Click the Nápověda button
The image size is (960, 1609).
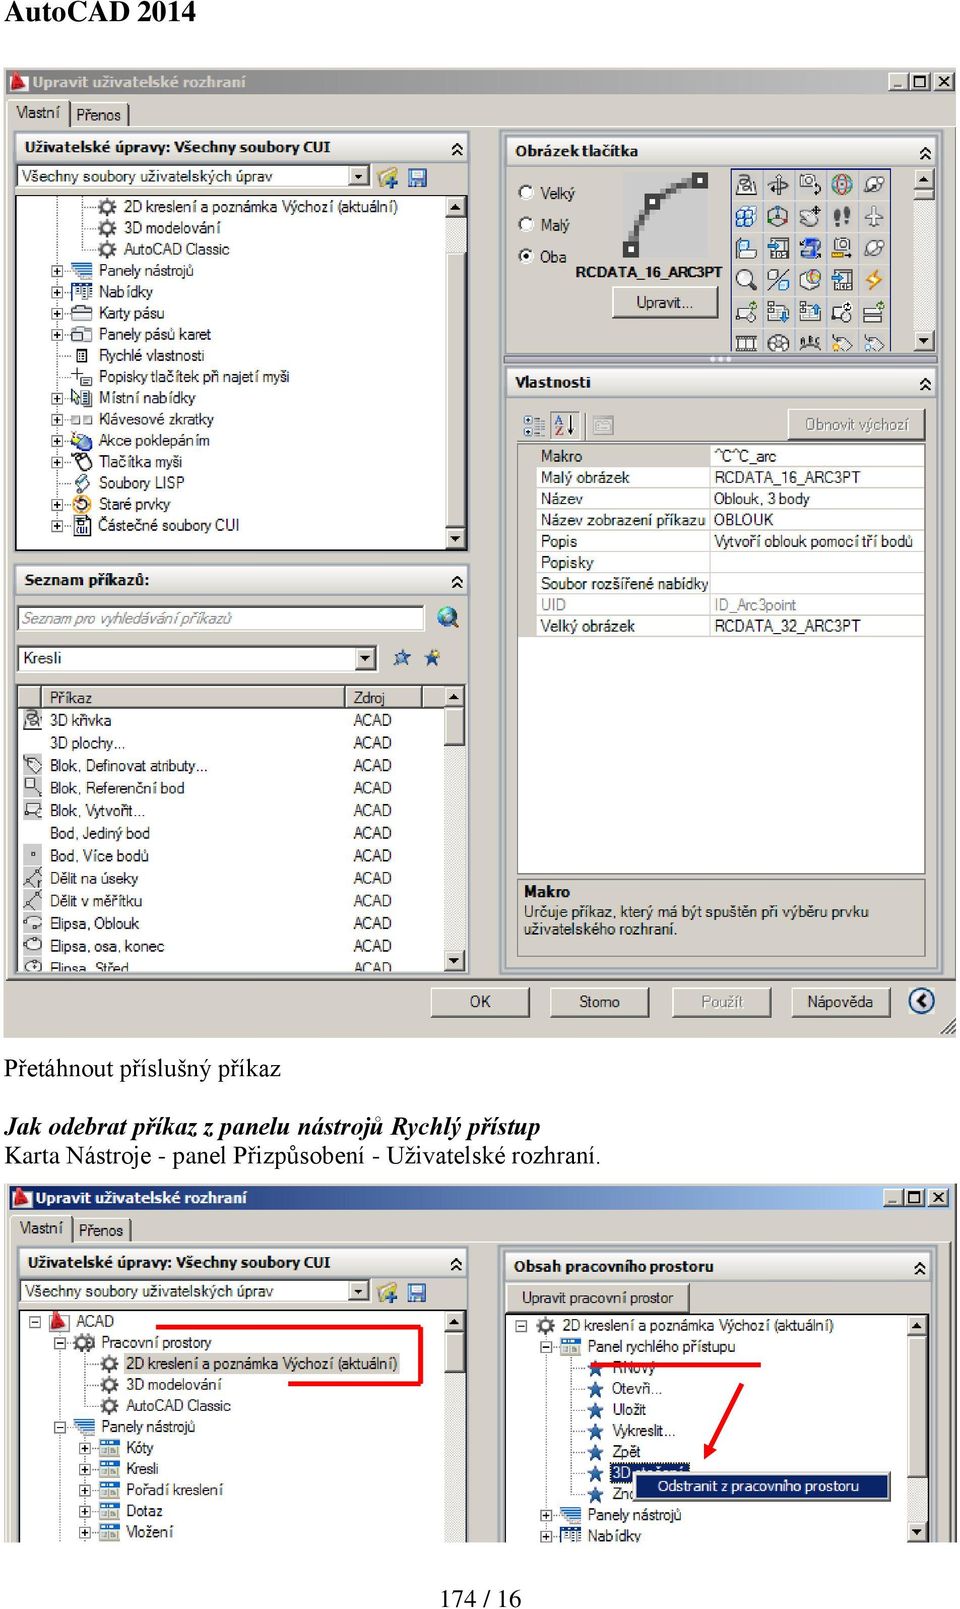coord(840,1002)
